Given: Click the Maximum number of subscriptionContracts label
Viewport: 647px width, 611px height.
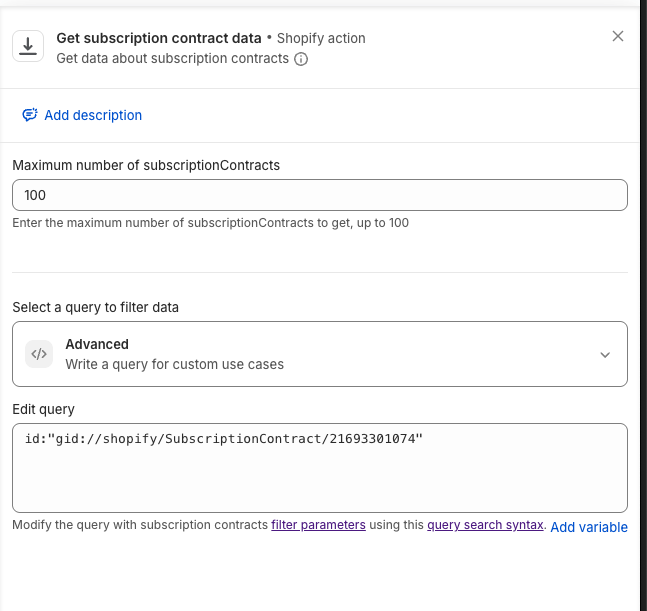Looking at the screenshot, I should point(146,165).
